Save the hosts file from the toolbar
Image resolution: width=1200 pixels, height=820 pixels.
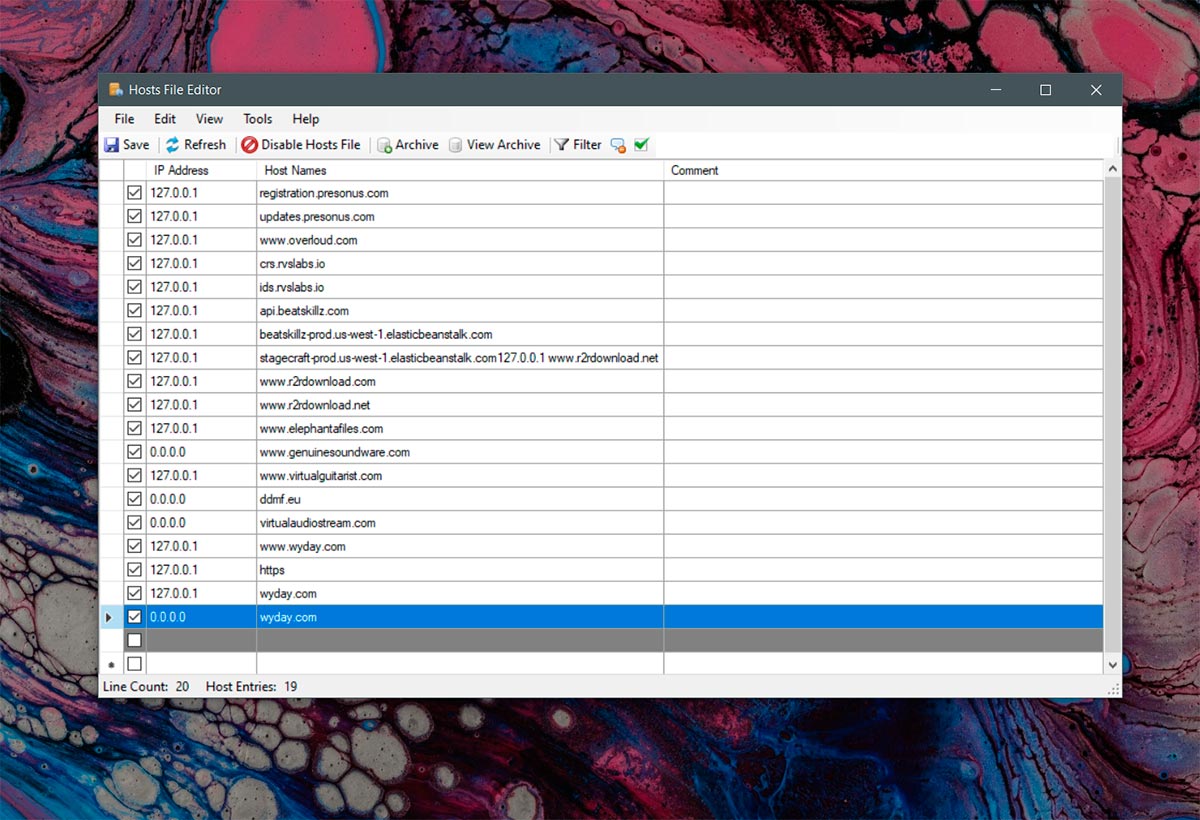pos(127,145)
